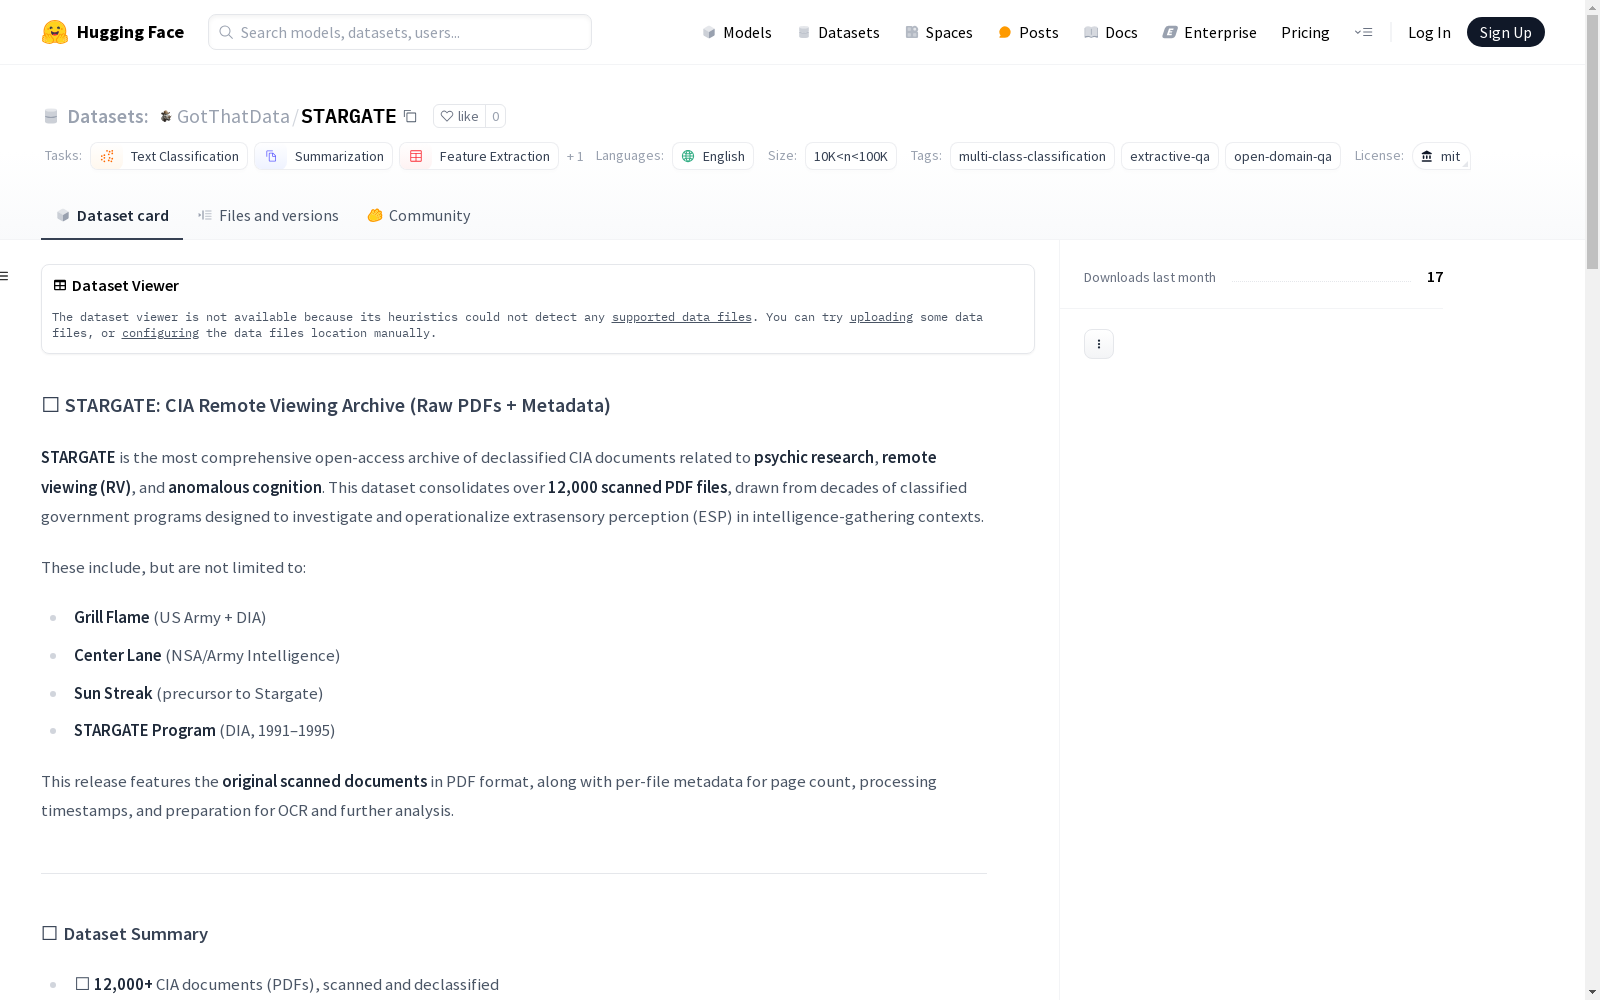Viewport: 1600px width, 1000px height.
Task: Go to Spaces in the top navigation
Action: 939,32
